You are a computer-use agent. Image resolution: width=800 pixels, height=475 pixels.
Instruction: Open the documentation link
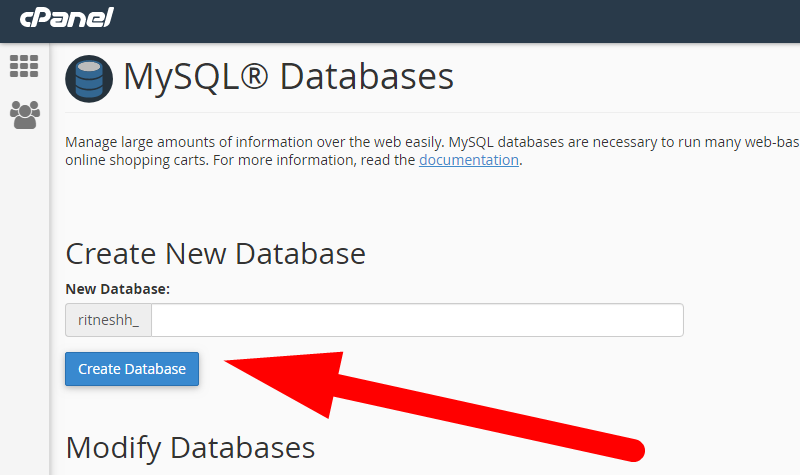[468, 160]
